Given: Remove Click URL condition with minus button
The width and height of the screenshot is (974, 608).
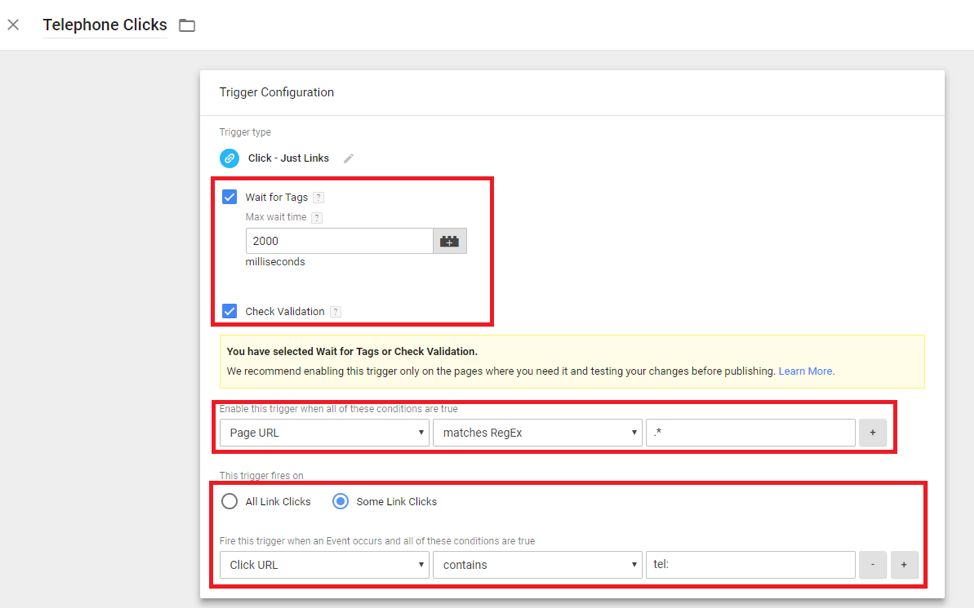Looking at the screenshot, I should tap(872, 565).
